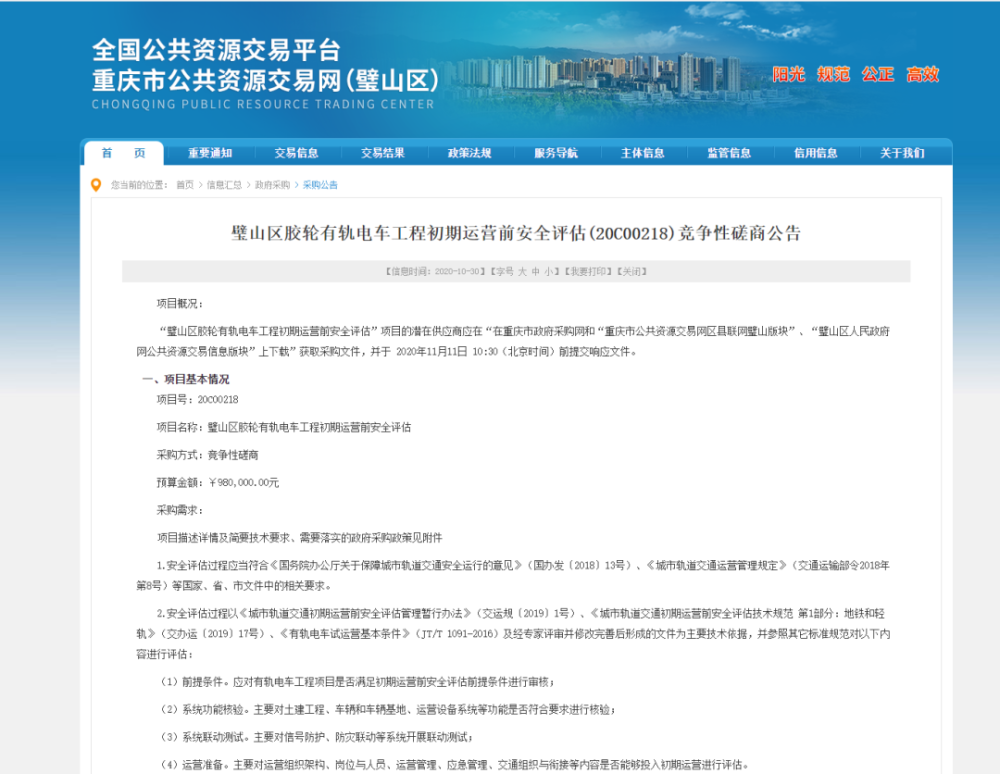Click the 项目名称 line in the article
Screen dimensions: 1000x774
pyautogui.click(x=284, y=427)
